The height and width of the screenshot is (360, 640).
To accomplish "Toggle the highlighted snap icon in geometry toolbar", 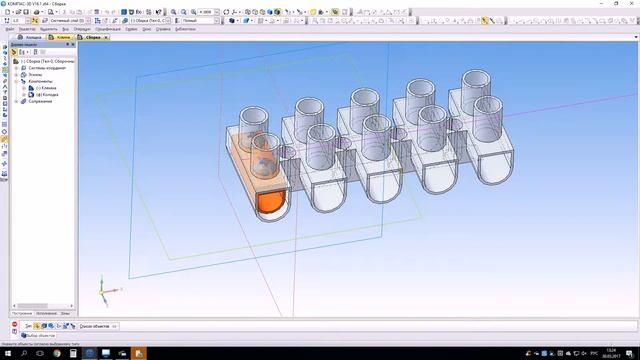I will point(484,20).
